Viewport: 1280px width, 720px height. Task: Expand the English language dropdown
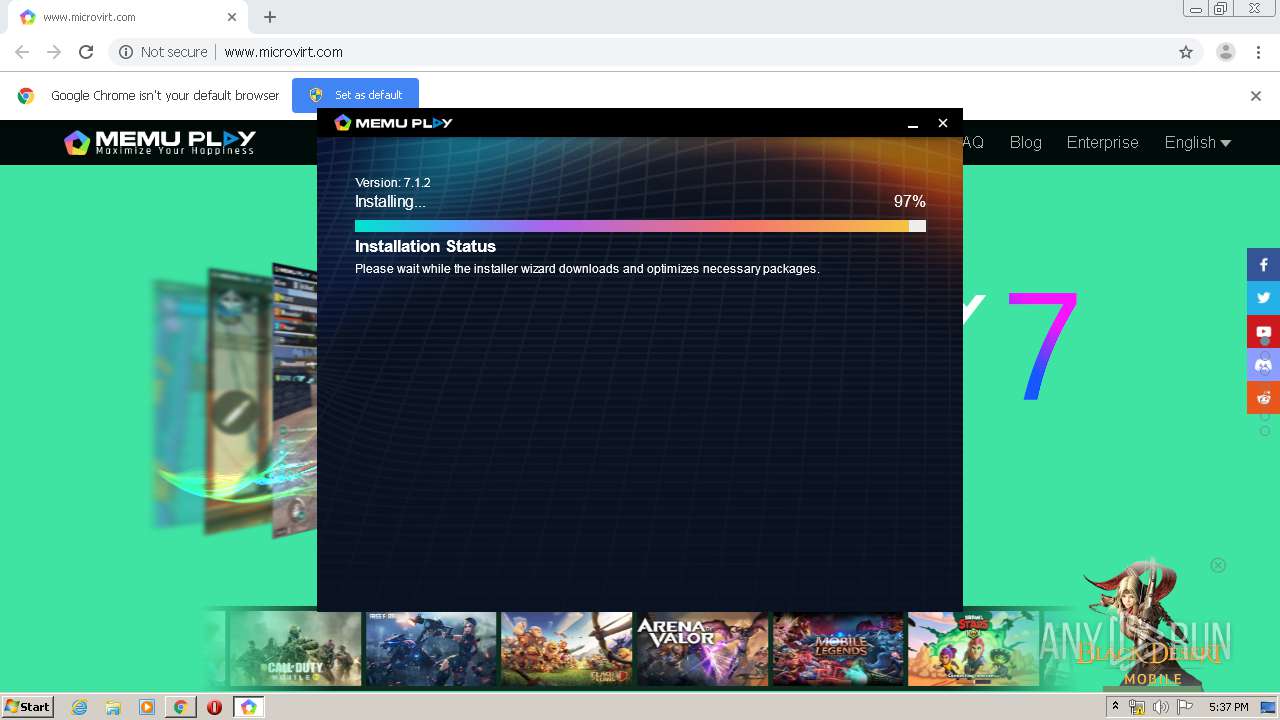[1197, 142]
